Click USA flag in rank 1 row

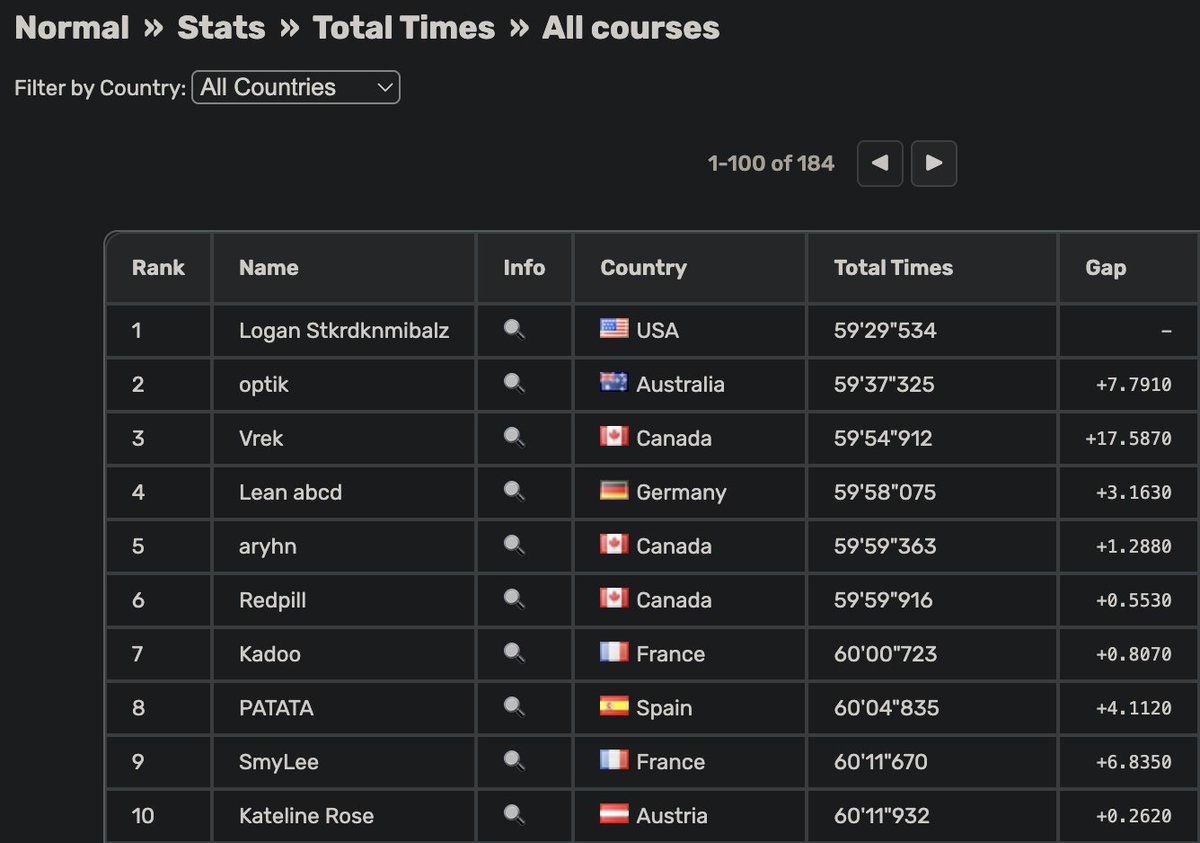614,328
